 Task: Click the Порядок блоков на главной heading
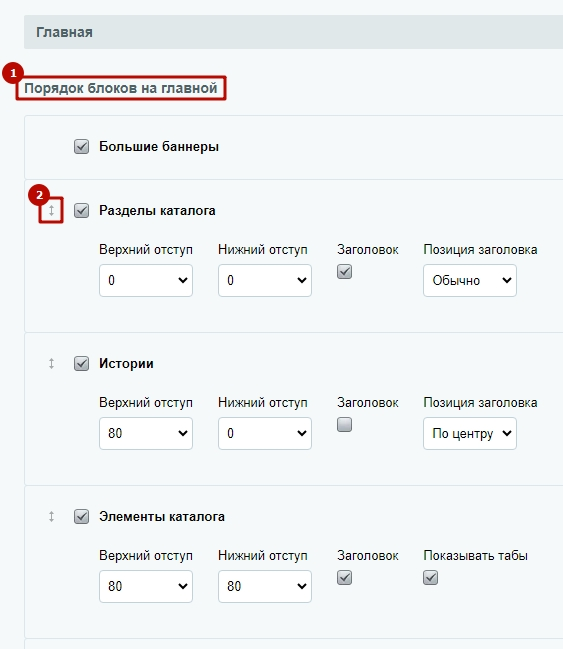120,88
